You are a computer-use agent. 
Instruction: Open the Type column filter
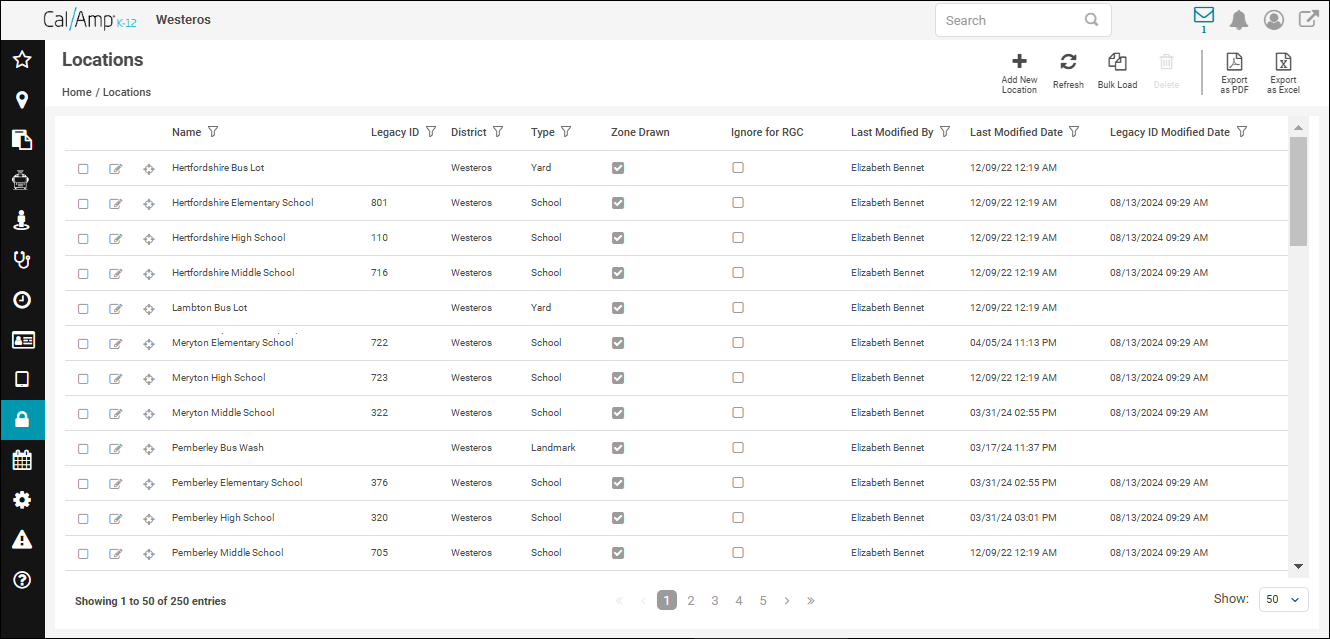[x=566, y=132]
